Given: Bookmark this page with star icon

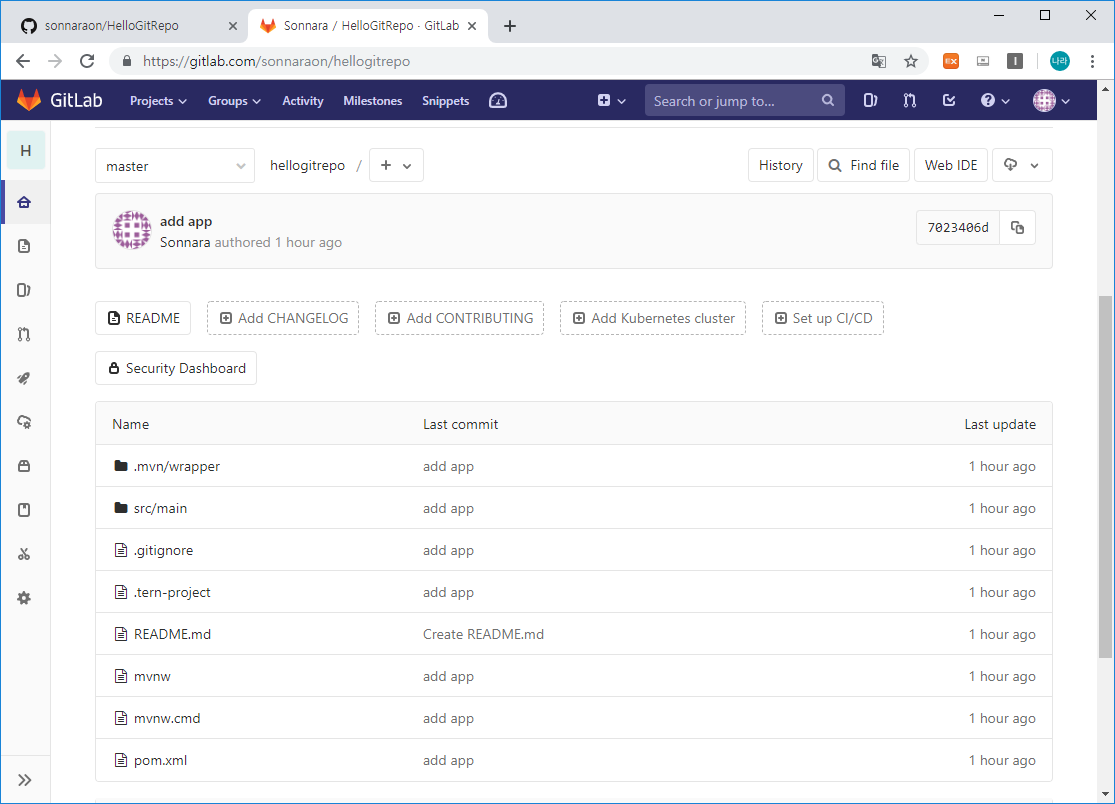Looking at the screenshot, I should [x=911, y=61].
